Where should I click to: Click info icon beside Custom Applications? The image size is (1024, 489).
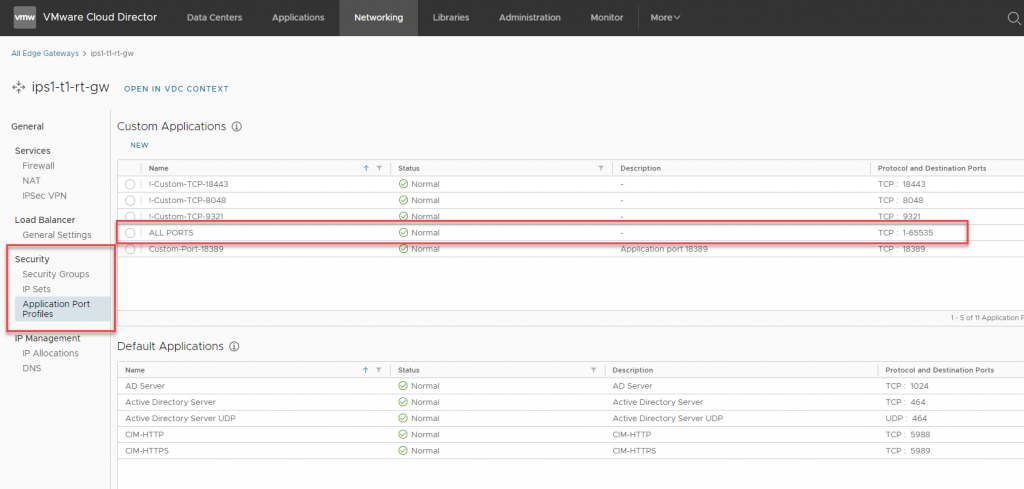(237, 127)
